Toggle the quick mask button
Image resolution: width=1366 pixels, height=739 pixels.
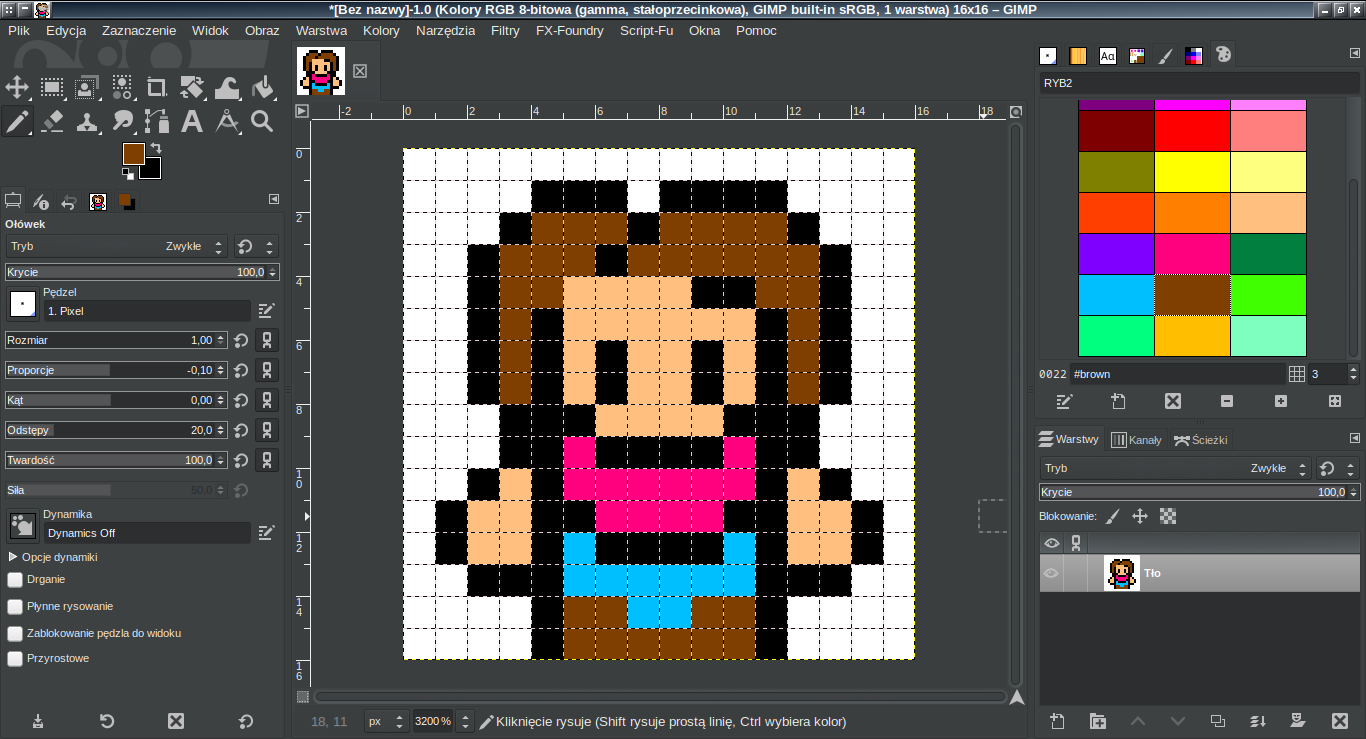point(303,697)
